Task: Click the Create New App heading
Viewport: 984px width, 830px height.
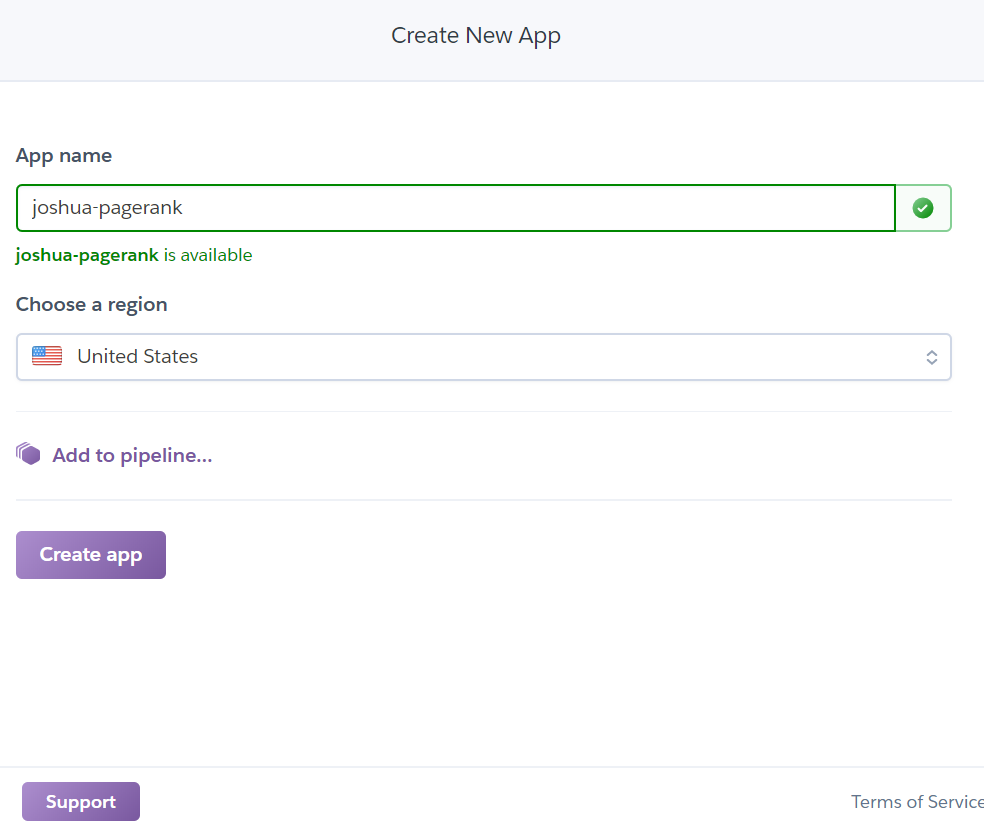Action: point(476,36)
